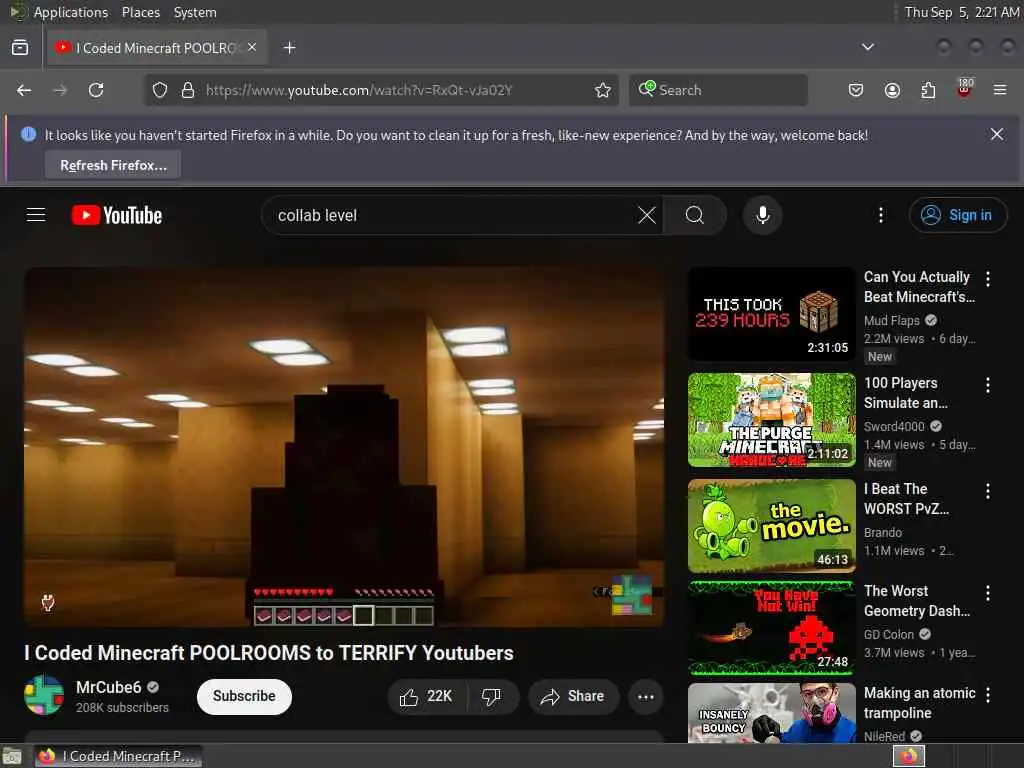Dismiss the Firefox refresh notification bar

click(x=997, y=134)
